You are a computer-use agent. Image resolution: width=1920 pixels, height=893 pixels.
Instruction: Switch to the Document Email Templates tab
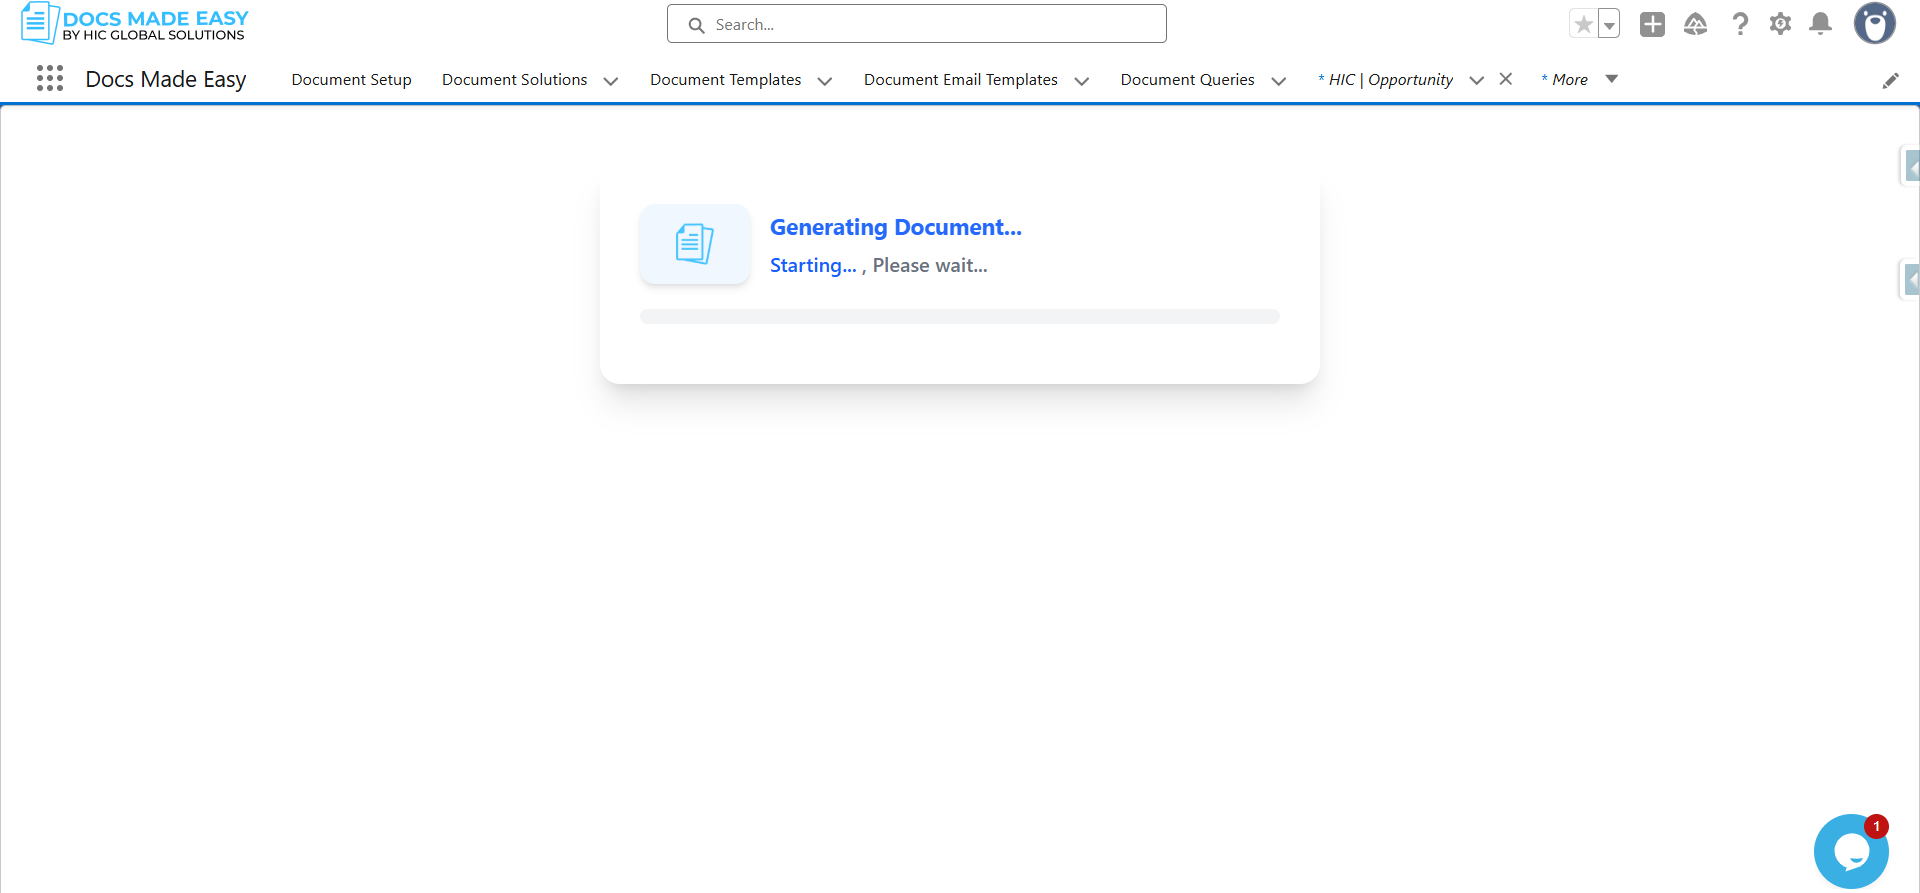point(961,80)
